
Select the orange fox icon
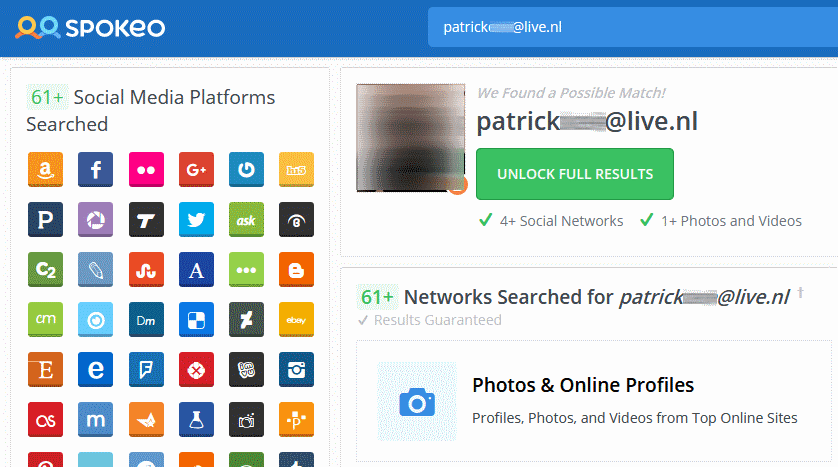pyautogui.click(x=146, y=419)
